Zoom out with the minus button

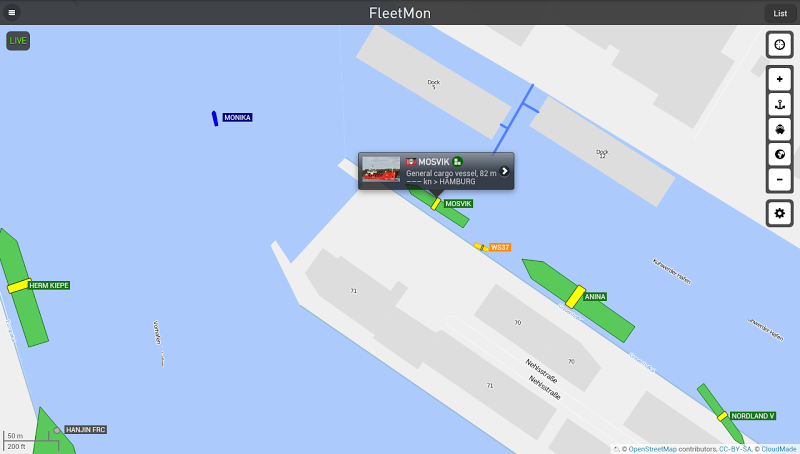(779, 180)
